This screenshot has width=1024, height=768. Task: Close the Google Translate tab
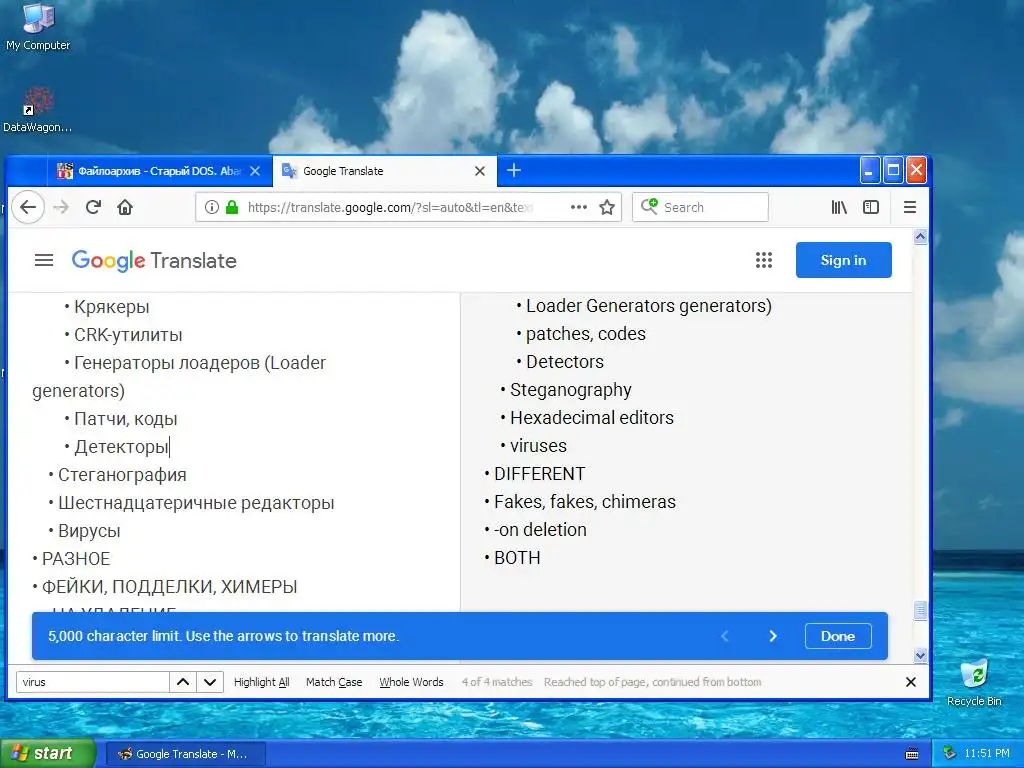480,171
